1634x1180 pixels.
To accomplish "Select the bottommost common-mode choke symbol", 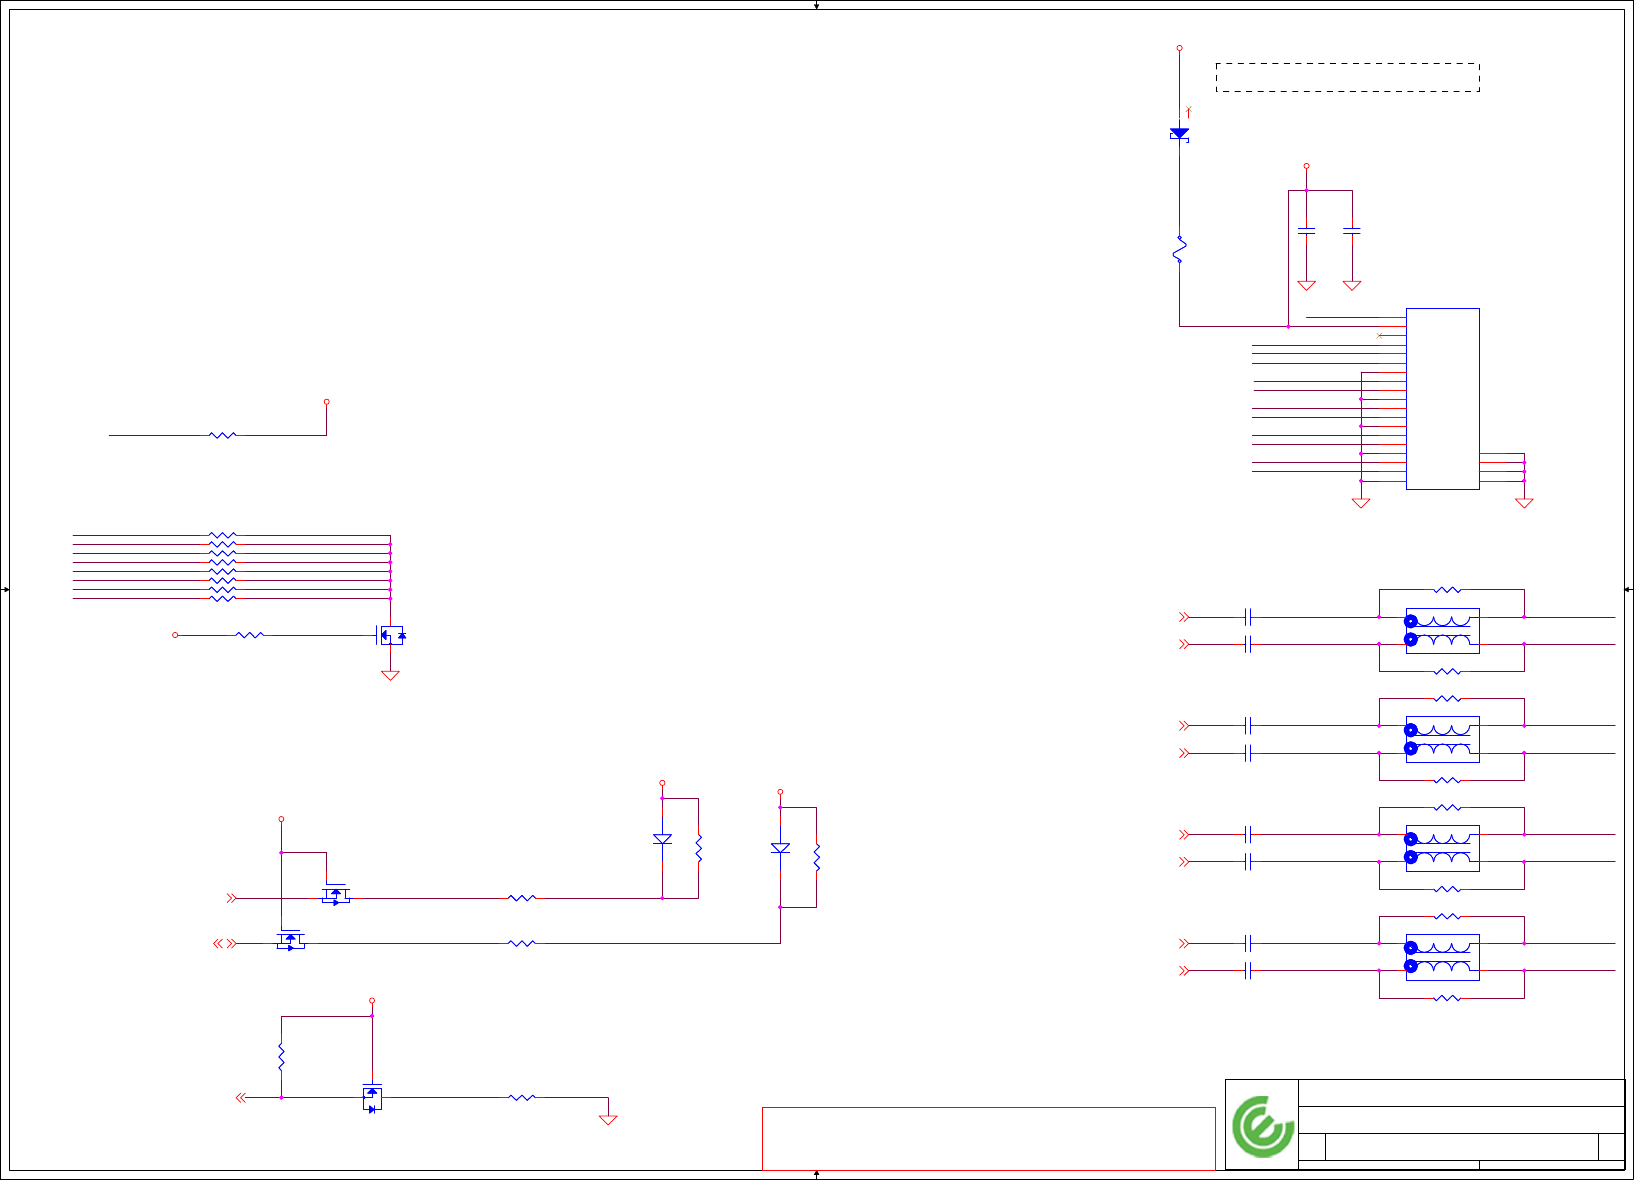I will click(x=1442, y=957).
